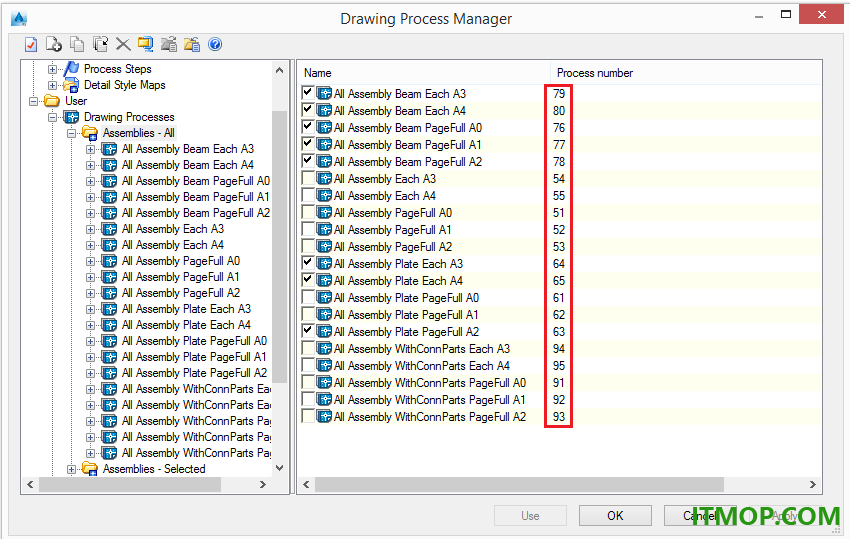Image resolution: width=850 pixels, height=539 pixels.
Task: Click tree panel scroll down arrow
Action: 279,468
